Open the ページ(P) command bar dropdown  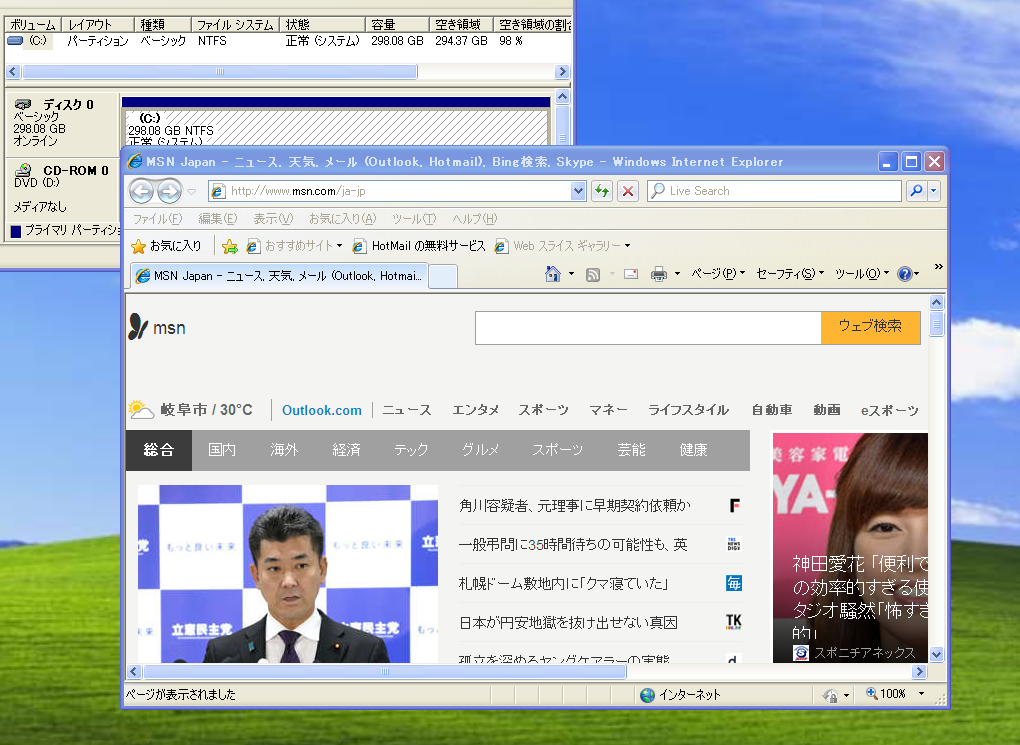pos(718,274)
